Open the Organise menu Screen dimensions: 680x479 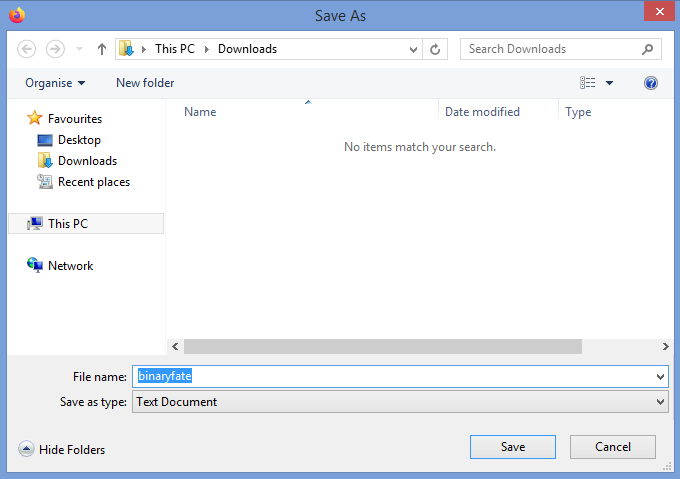(x=55, y=83)
